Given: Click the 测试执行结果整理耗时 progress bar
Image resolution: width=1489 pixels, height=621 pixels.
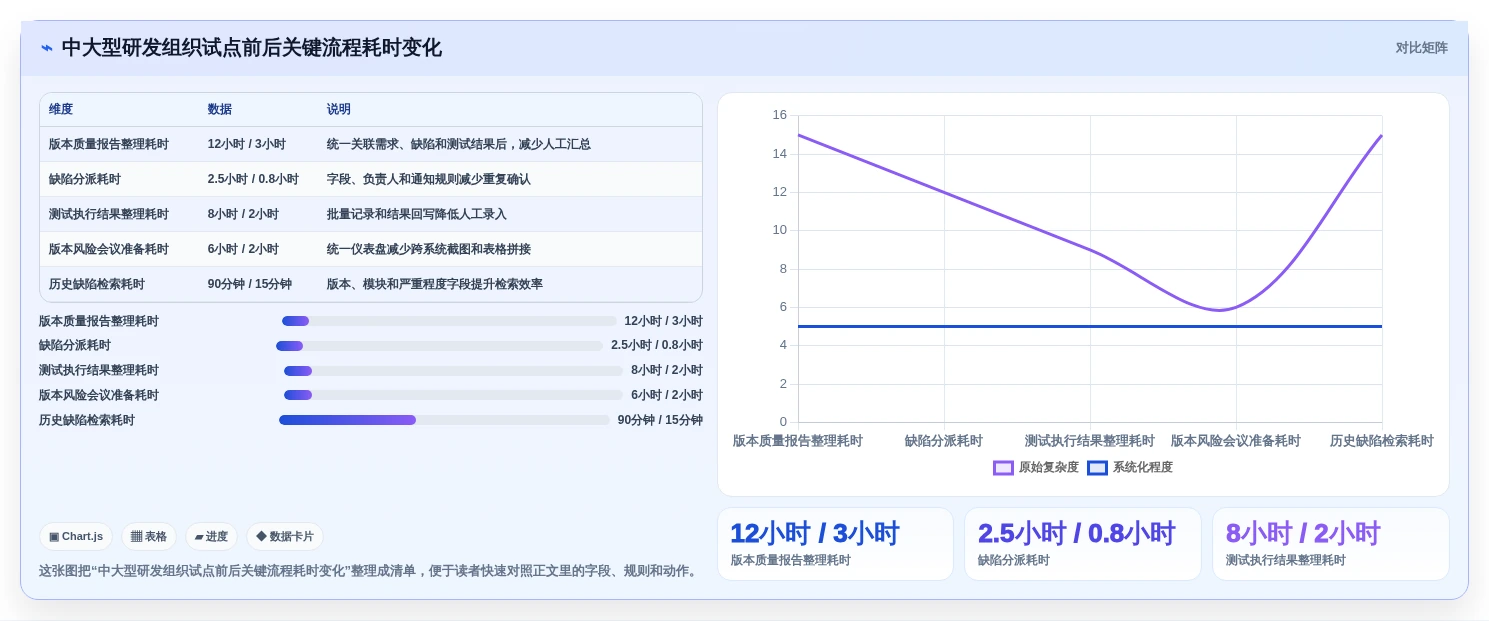Looking at the screenshot, I should (453, 371).
